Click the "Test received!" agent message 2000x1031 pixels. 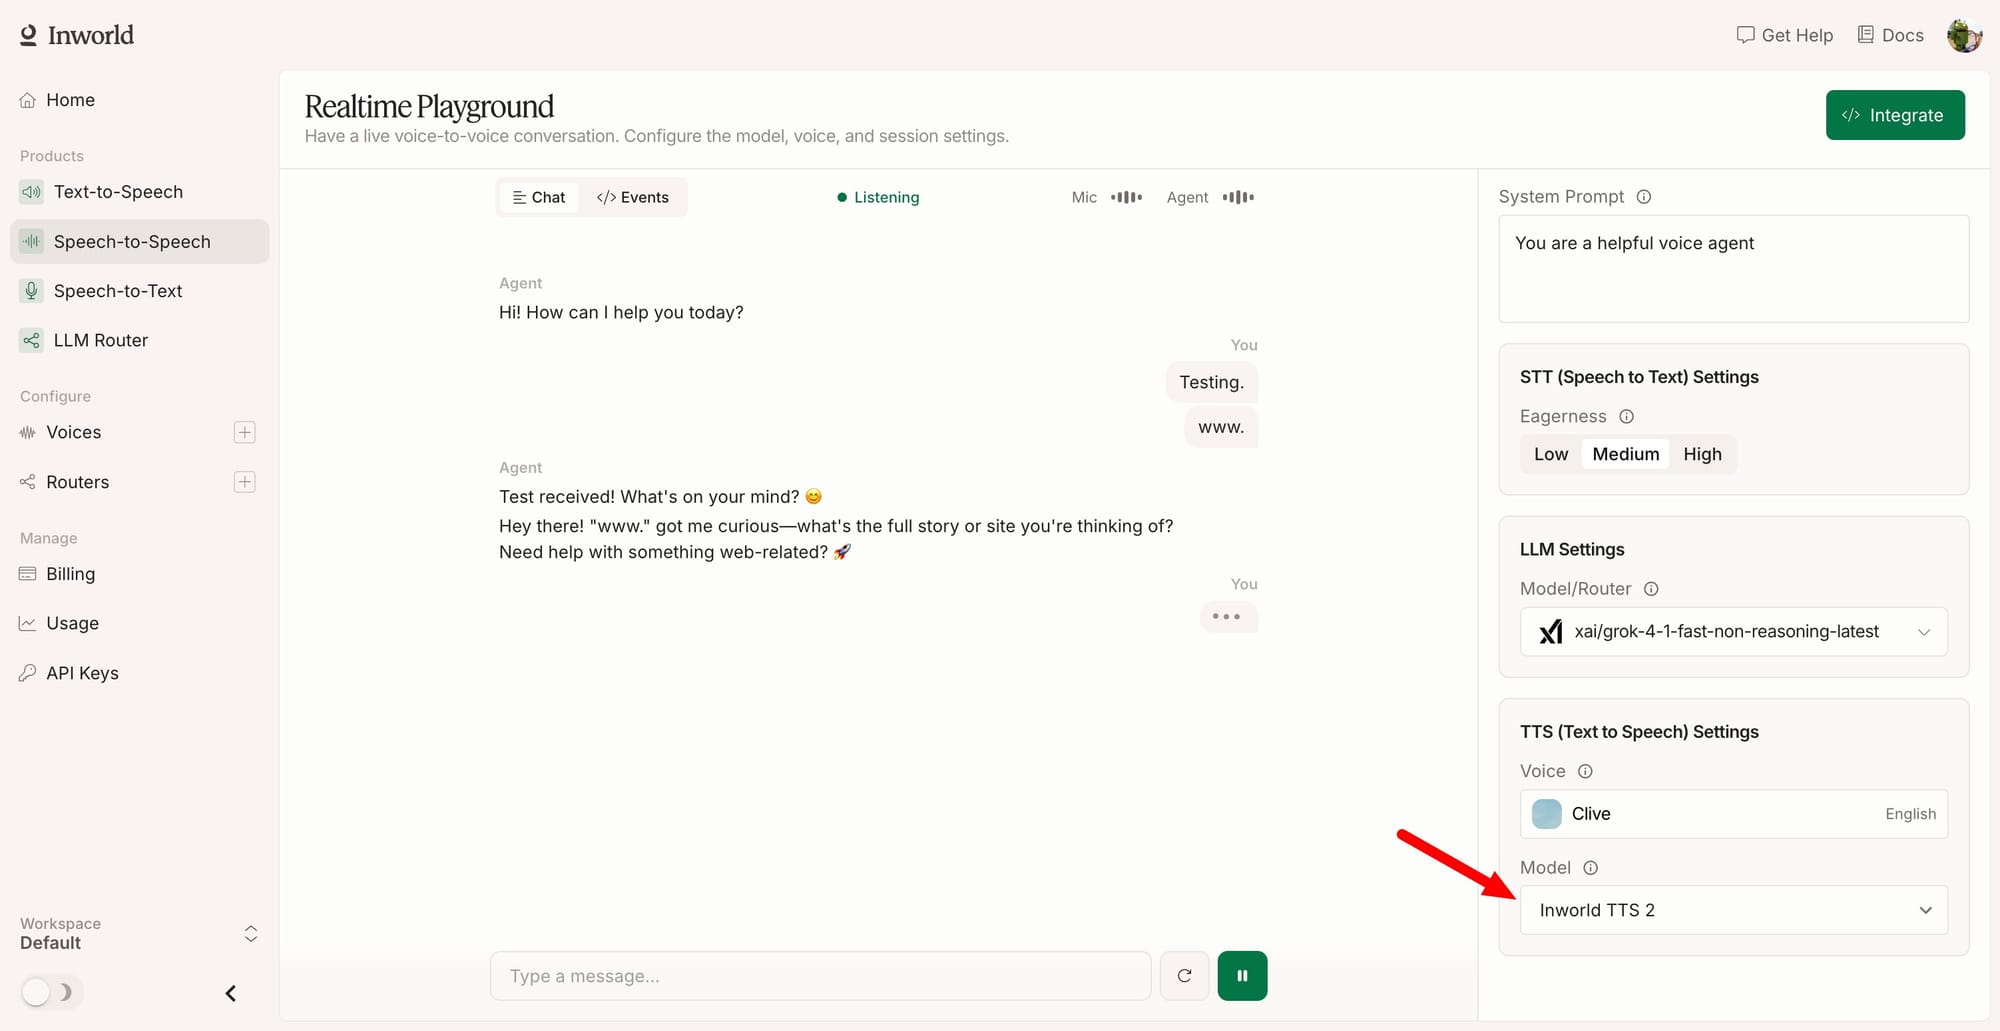tap(660, 497)
